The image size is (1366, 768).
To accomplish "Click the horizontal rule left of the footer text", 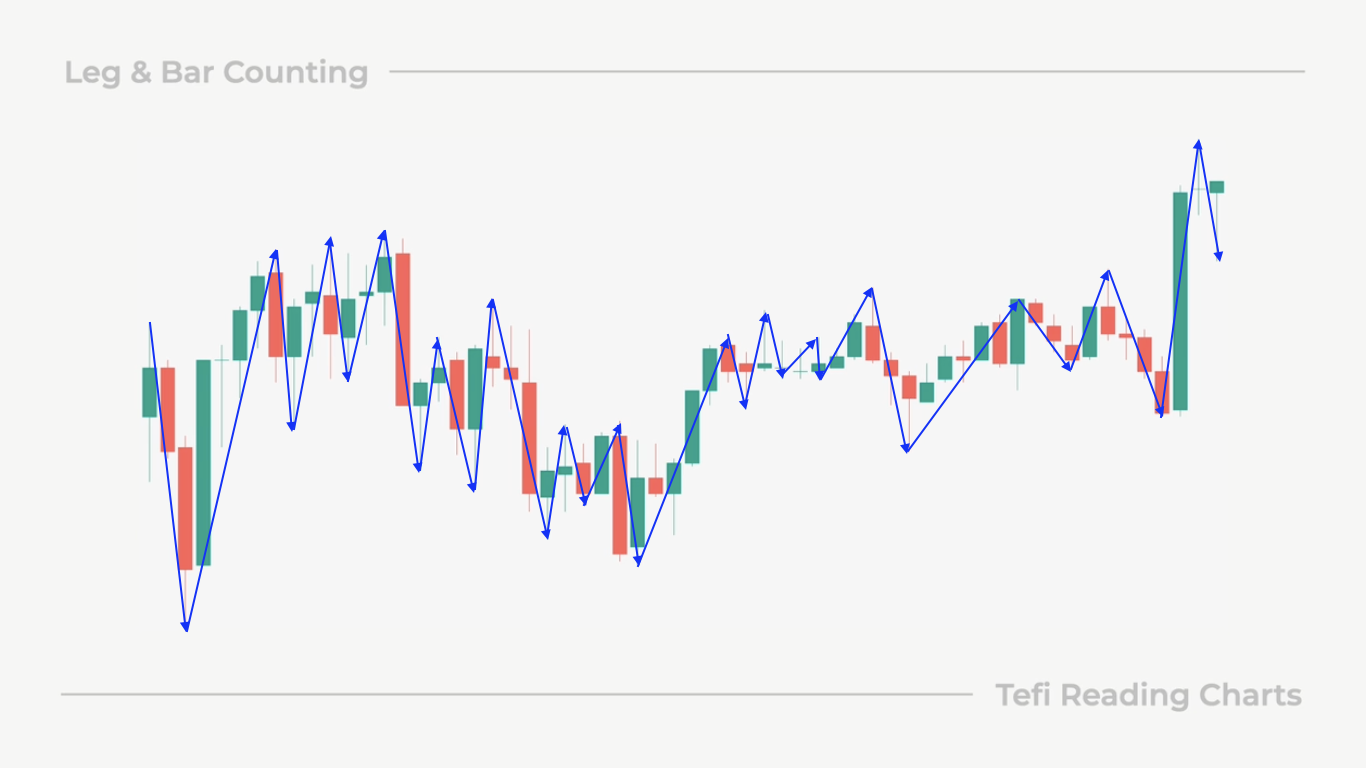I will (516, 694).
